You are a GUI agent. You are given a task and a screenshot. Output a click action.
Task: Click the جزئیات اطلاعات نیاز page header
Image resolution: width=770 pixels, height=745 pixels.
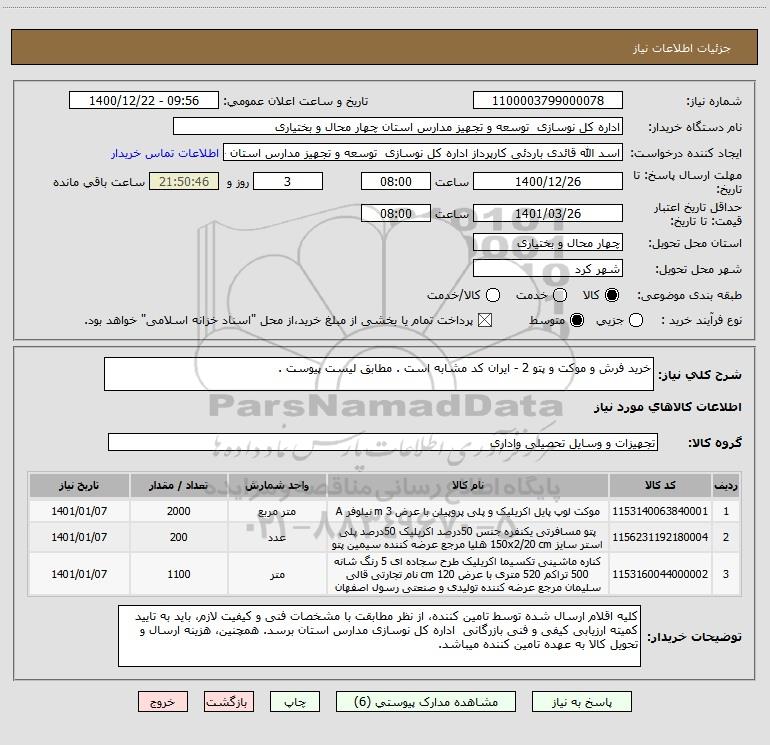[x=681, y=48]
